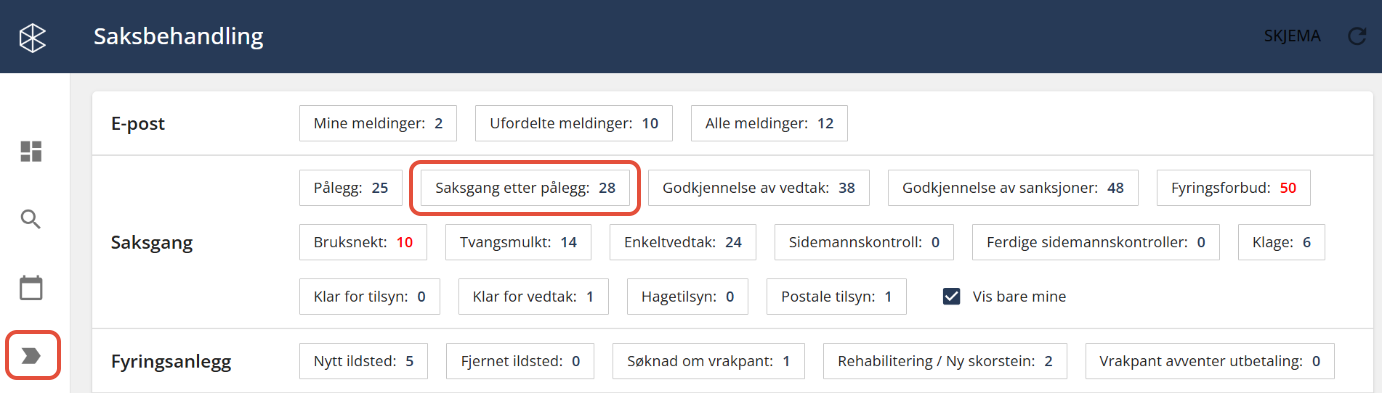Open Hagetilsyn: 0
The width and height of the screenshot is (1382, 393).
pos(688,296)
